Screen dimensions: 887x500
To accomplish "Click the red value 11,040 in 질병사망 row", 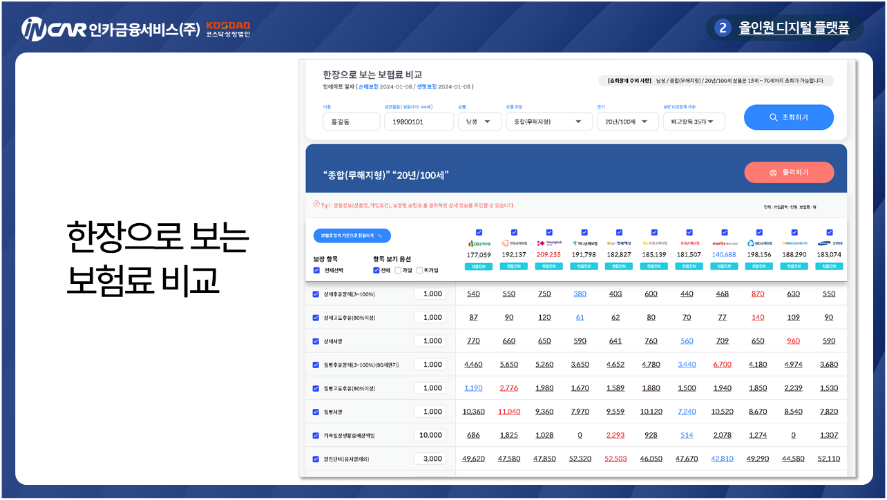I will pyautogui.click(x=509, y=412).
